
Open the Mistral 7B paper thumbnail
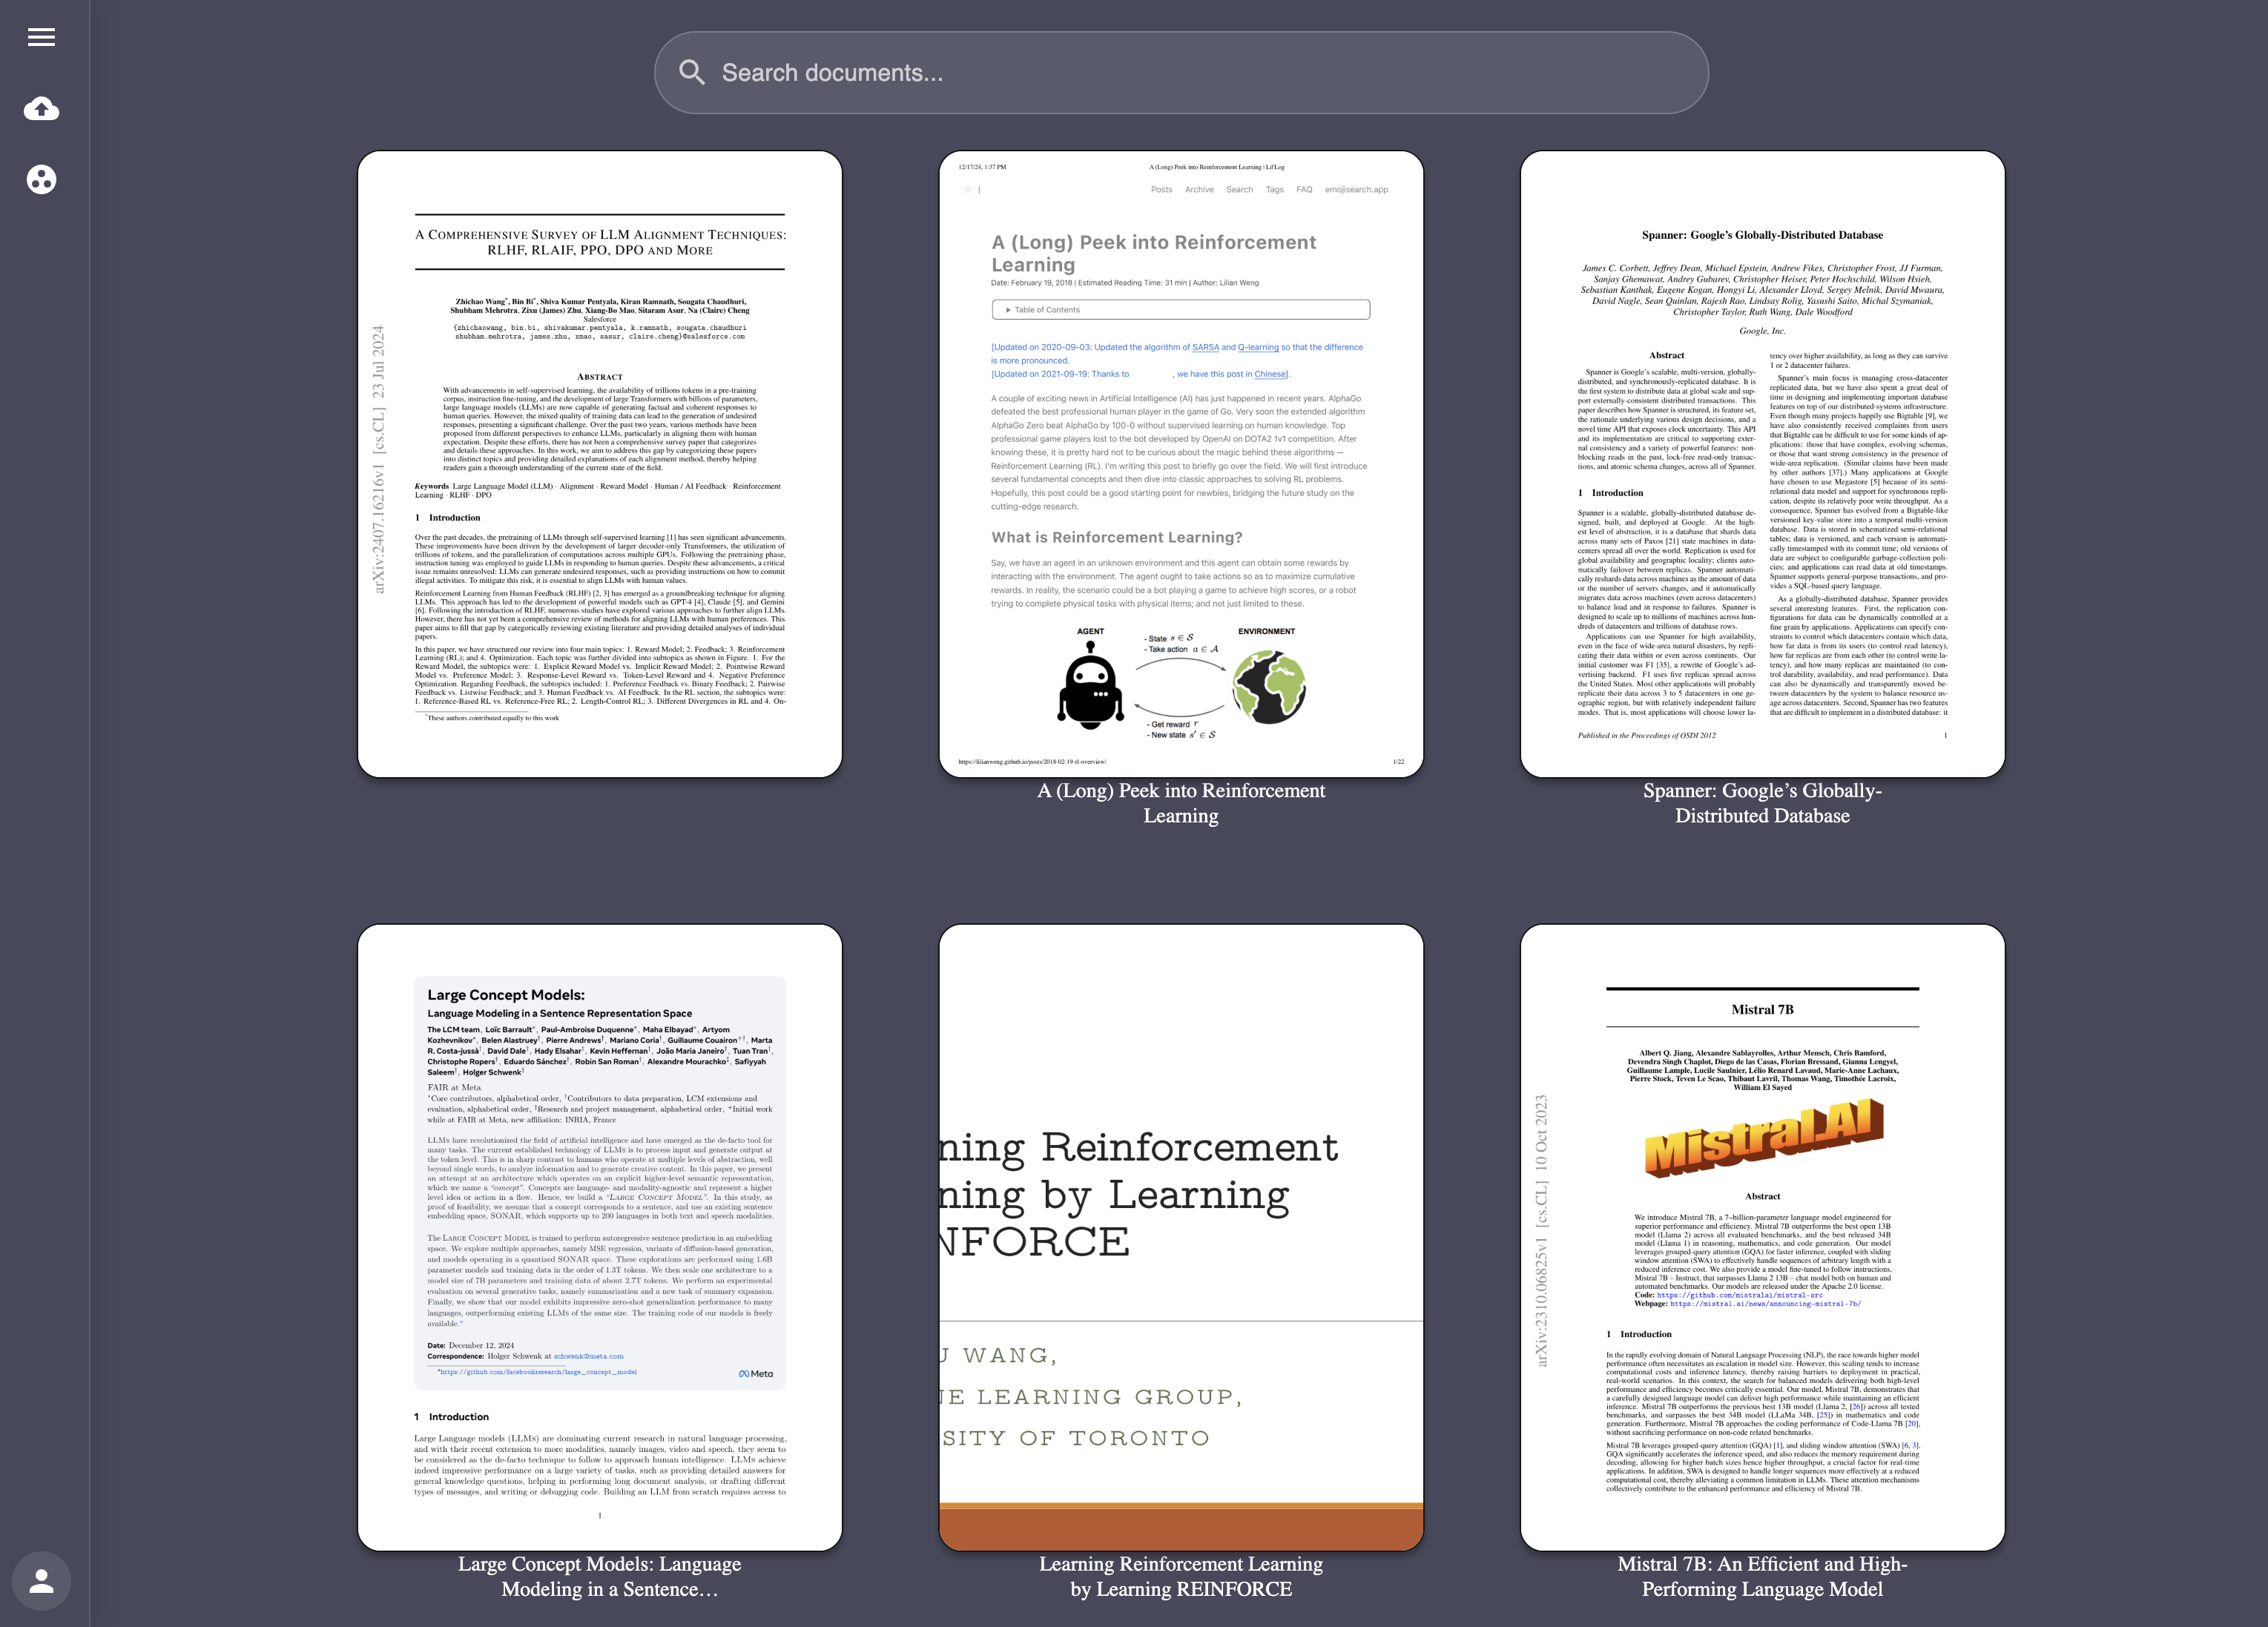point(1761,1236)
